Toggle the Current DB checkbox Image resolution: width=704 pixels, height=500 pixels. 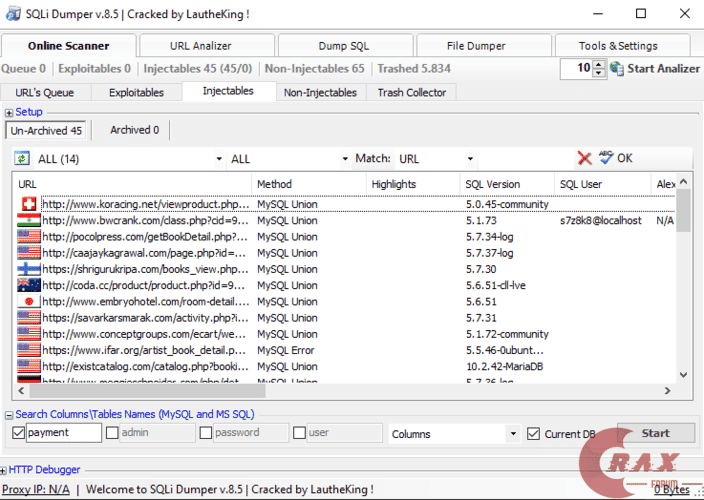click(533, 434)
